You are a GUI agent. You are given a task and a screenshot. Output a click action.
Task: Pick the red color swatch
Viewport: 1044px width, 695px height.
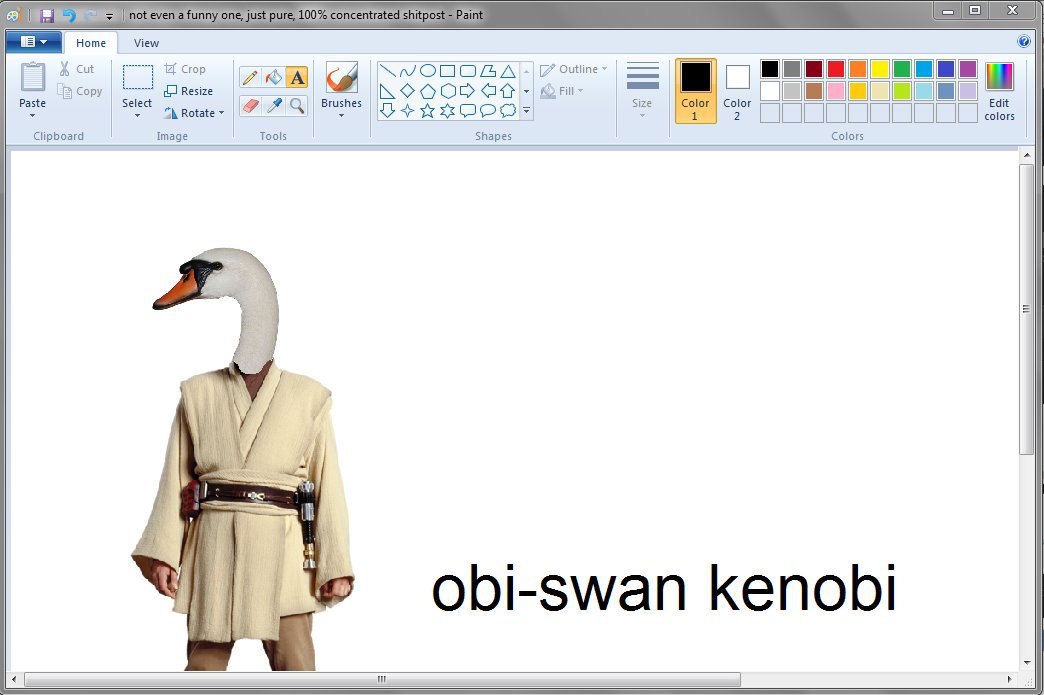coord(836,69)
